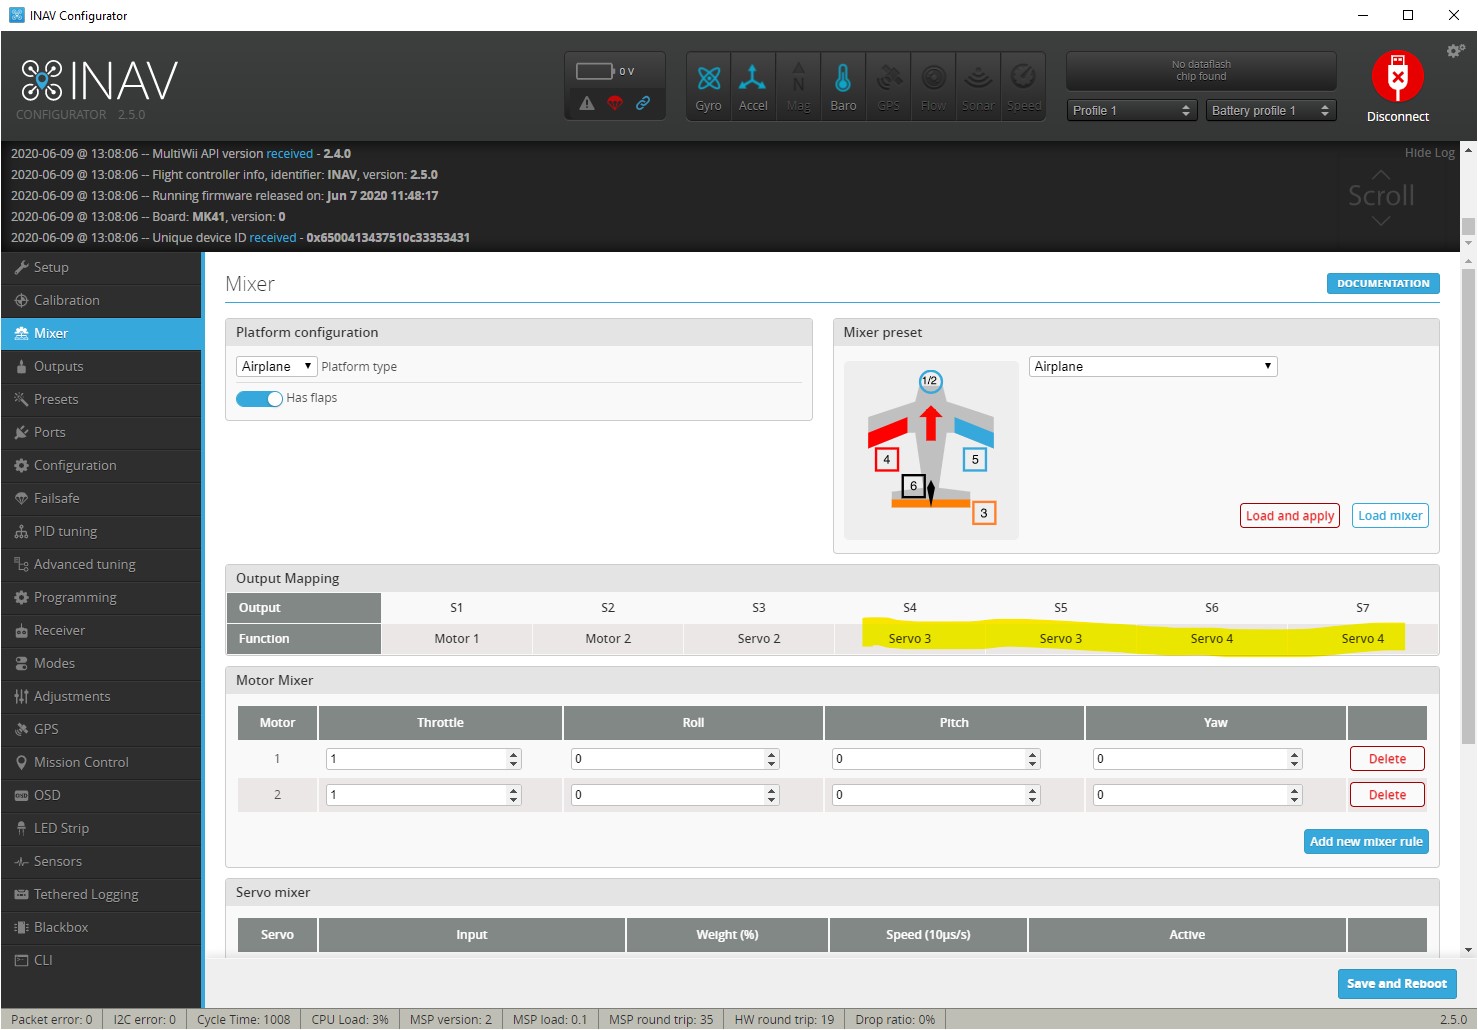Screen dimensions: 1478x1030
Task: Open the Battery profile selector
Action: click(1269, 110)
